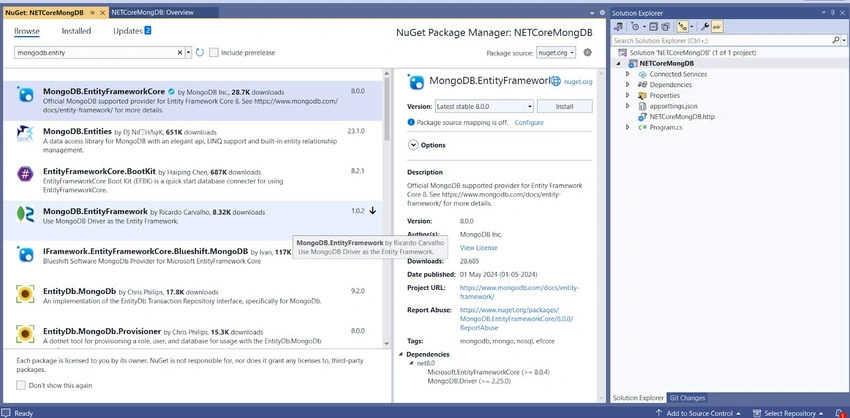This screenshot has width=850, height=418.
Task: Expand the Dependencies node arrow in Solution Explorer
Action: coord(628,85)
